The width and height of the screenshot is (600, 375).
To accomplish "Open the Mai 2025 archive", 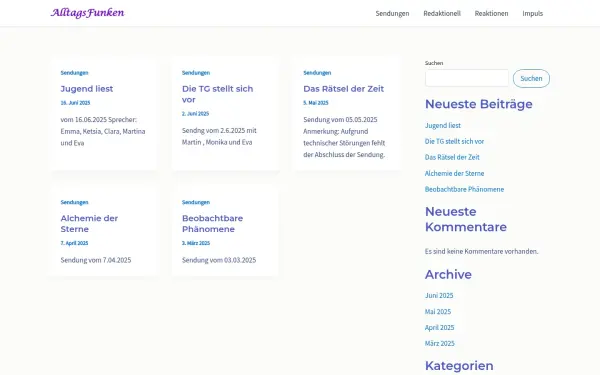I will (x=438, y=311).
